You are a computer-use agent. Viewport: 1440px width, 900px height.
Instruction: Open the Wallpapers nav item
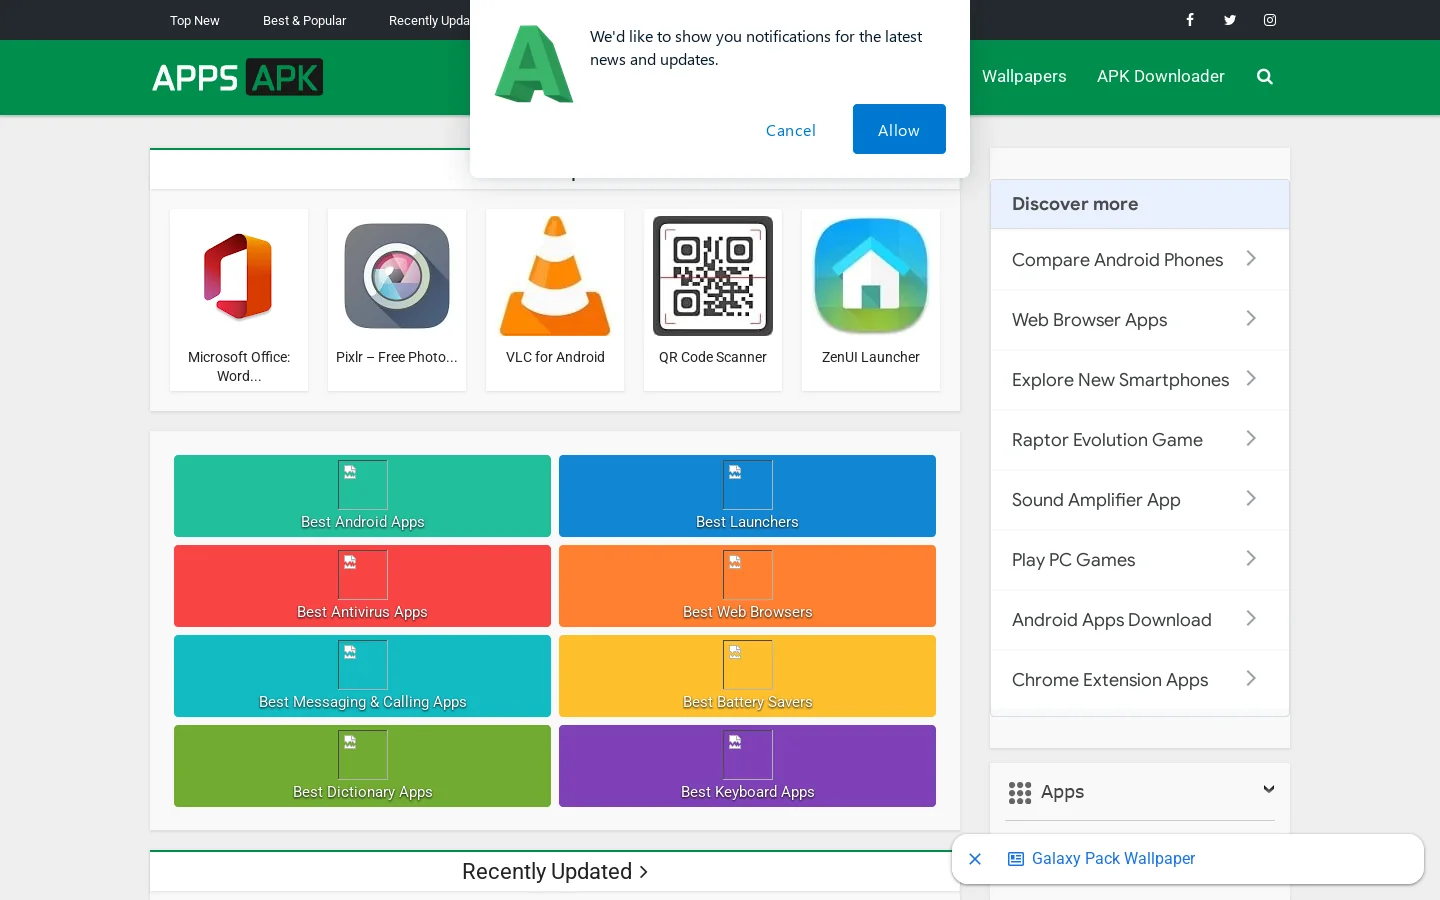click(1024, 76)
